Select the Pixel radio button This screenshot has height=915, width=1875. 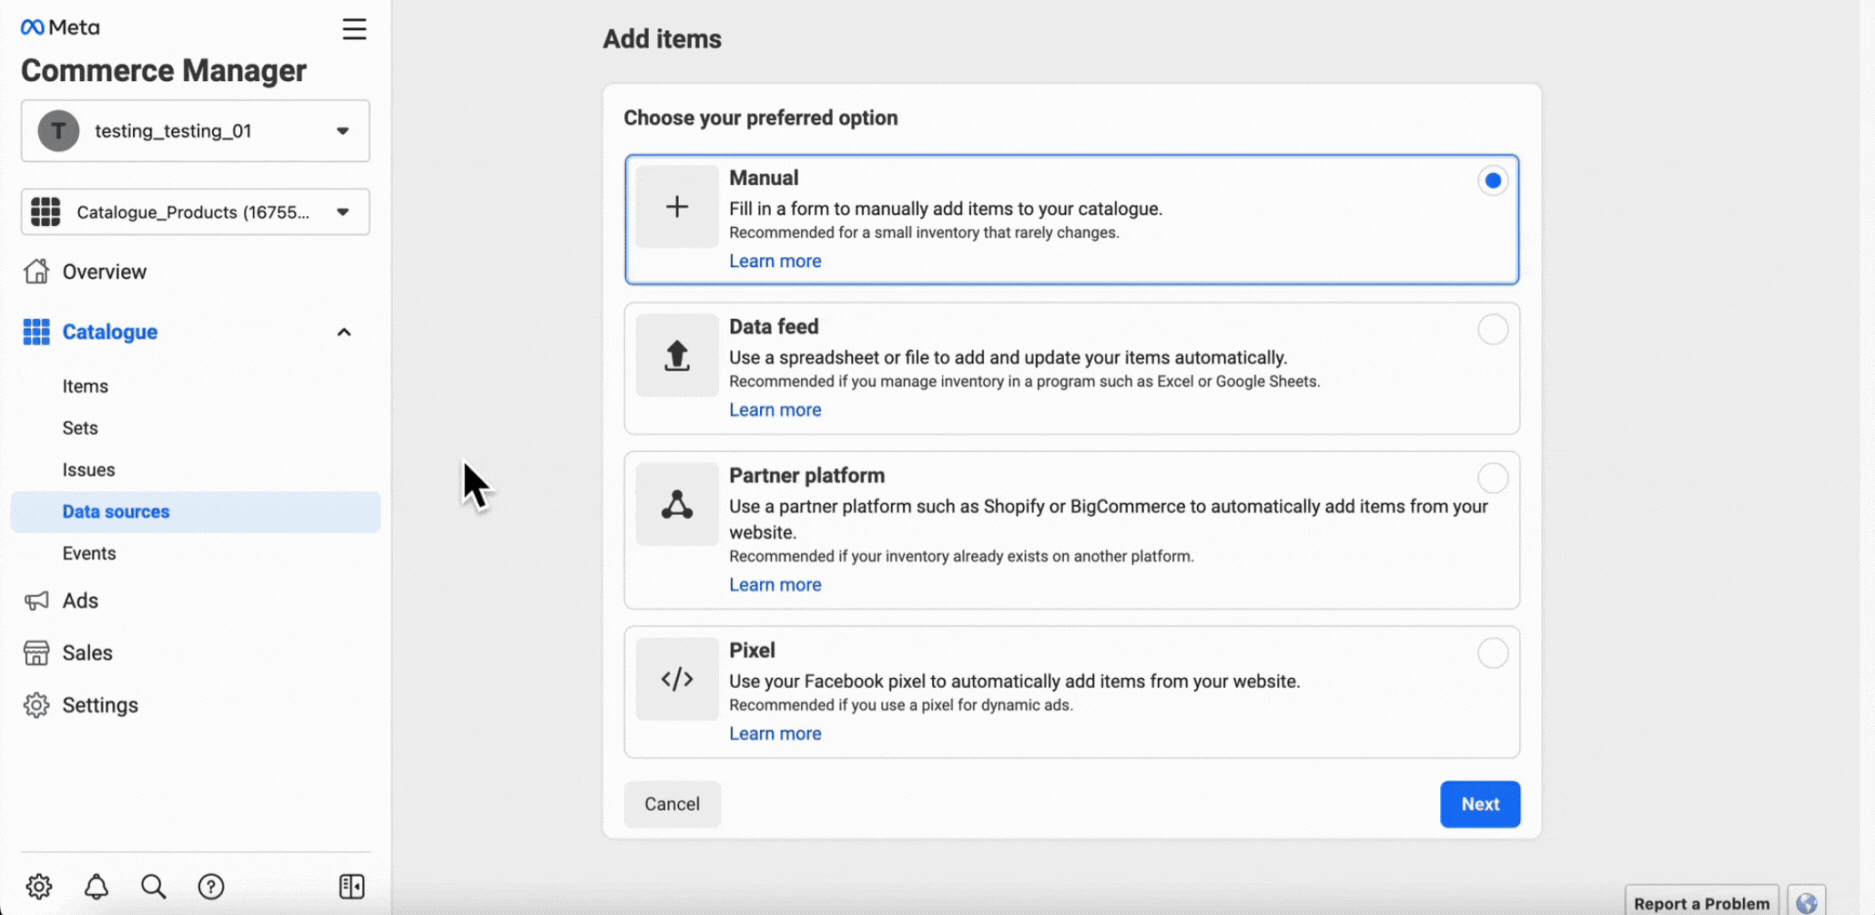point(1493,653)
